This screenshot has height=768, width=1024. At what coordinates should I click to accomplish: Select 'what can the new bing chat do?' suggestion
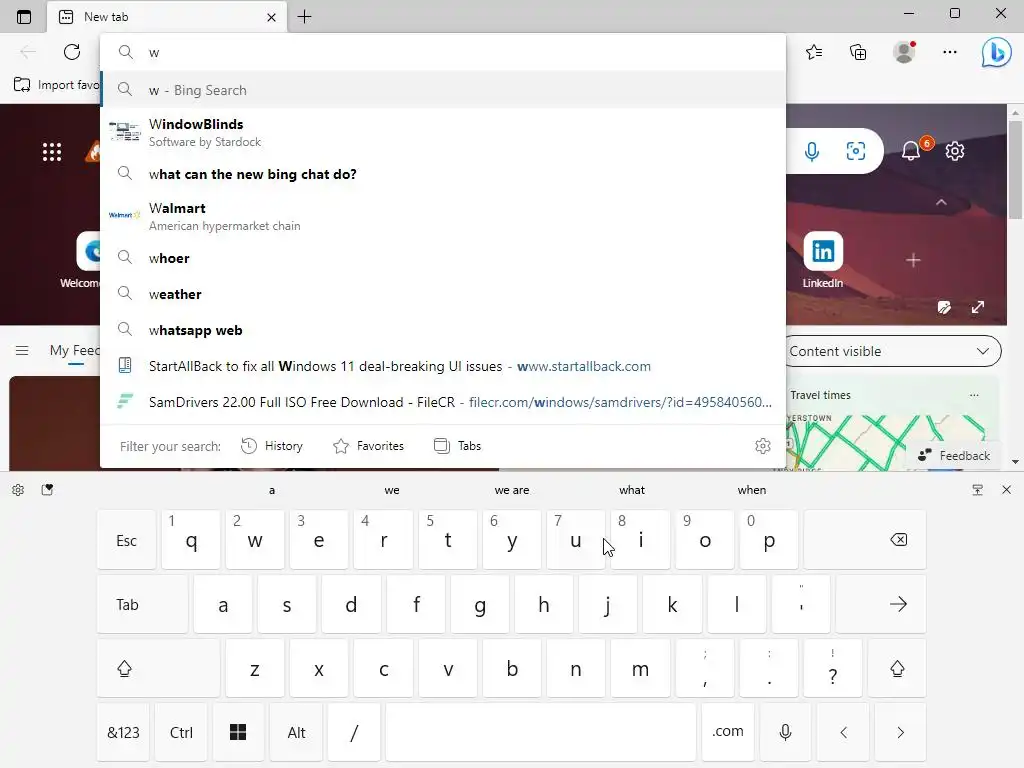click(x=443, y=174)
